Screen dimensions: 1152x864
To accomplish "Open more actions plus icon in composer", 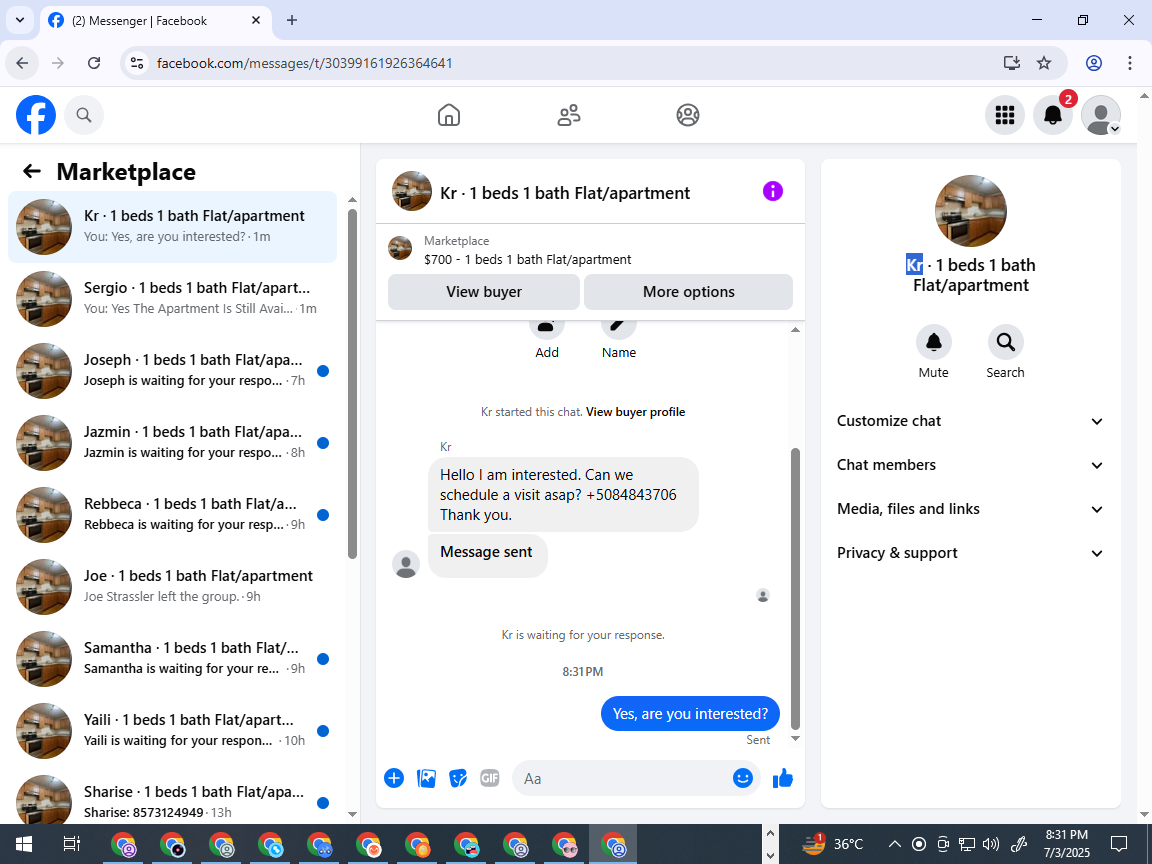I will point(394,778).
